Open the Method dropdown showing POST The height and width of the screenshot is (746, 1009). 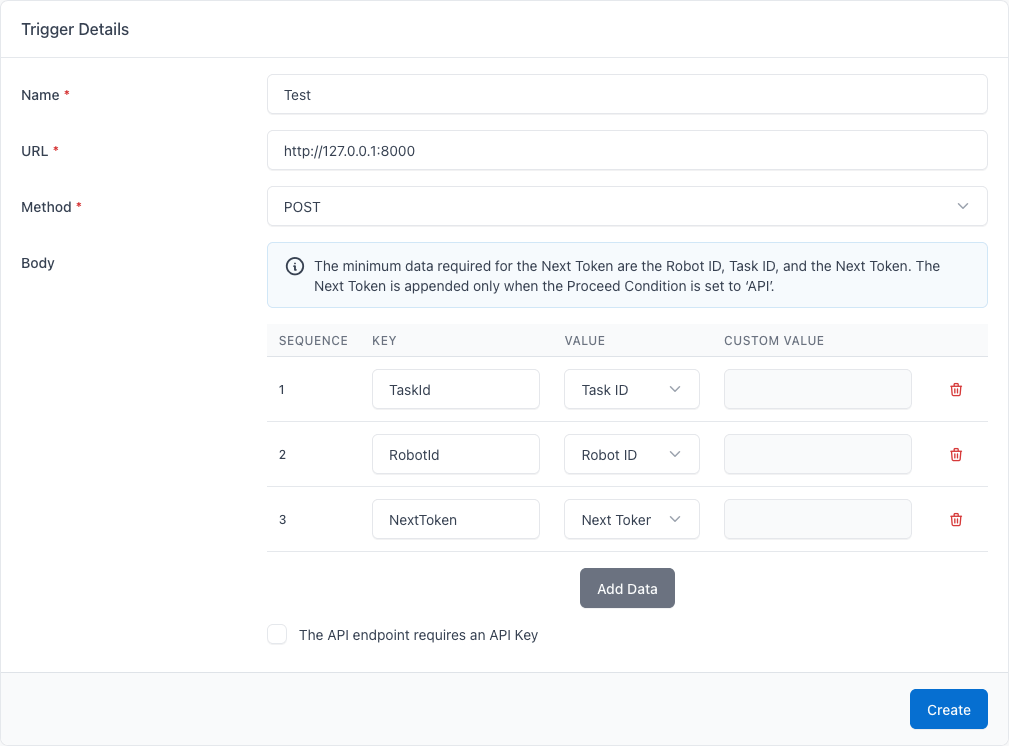(x=627, y=206)
